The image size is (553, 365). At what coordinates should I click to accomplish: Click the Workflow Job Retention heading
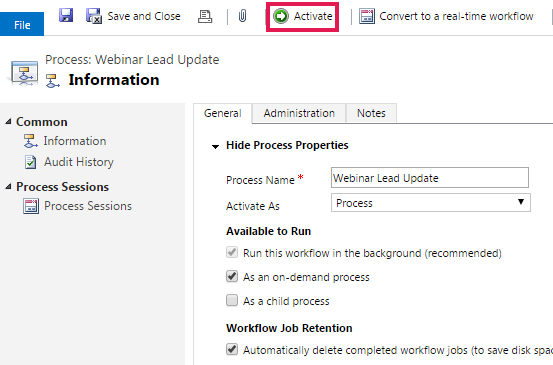(x=289, y=328)
